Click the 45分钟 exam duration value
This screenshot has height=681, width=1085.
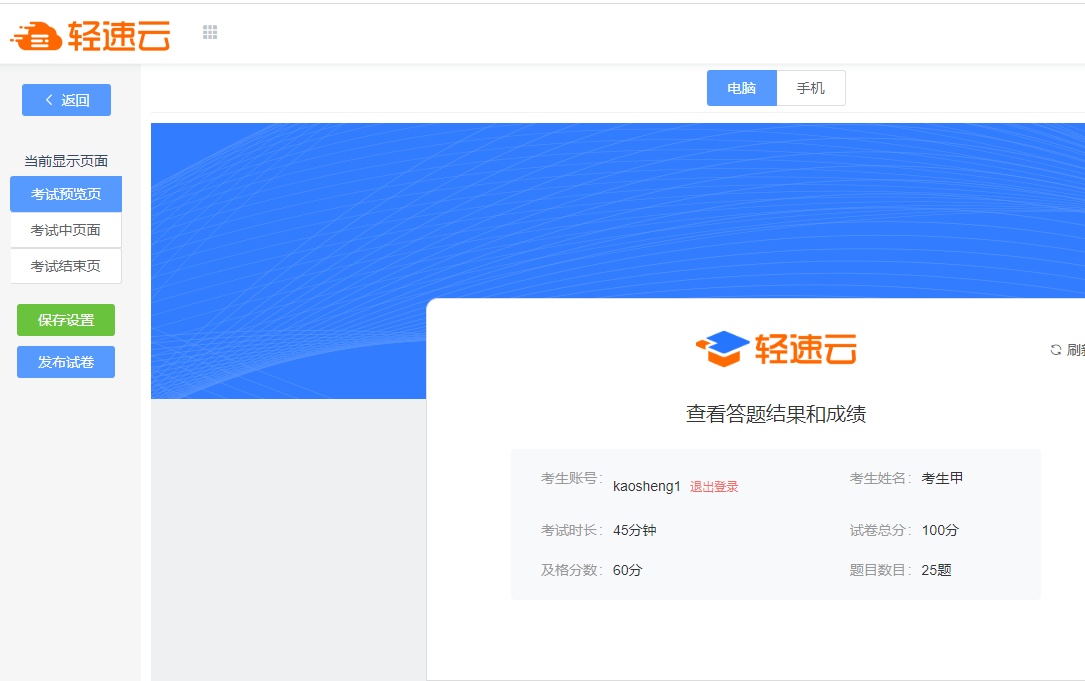coord(634,530)
